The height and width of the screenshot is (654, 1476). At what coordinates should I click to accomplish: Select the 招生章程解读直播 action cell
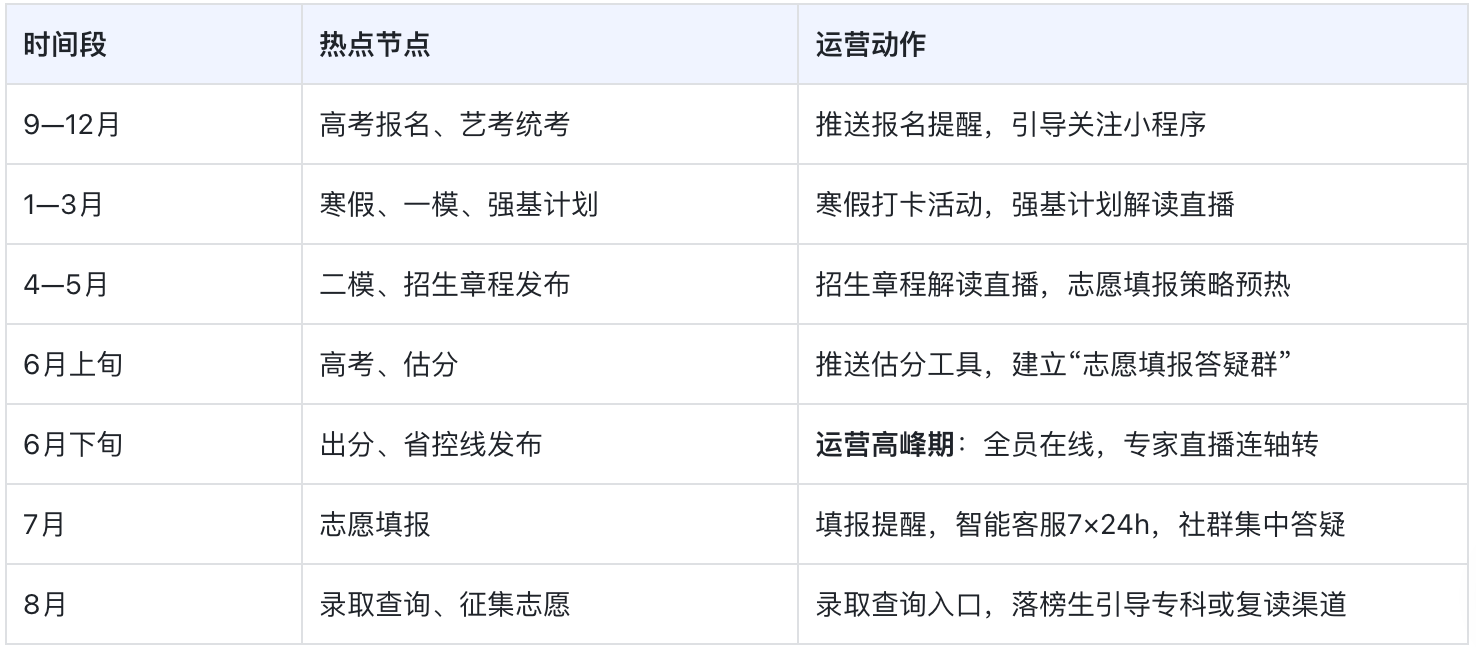coord(1053,285)
